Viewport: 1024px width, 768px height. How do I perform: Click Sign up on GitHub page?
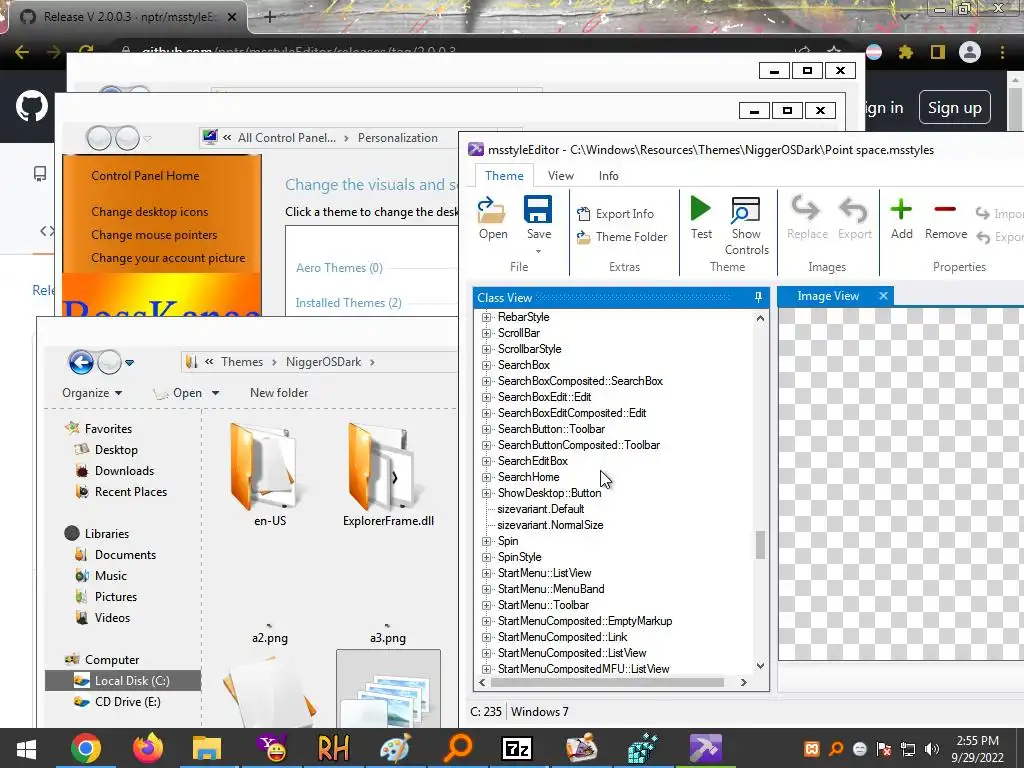tap(955, 108)
